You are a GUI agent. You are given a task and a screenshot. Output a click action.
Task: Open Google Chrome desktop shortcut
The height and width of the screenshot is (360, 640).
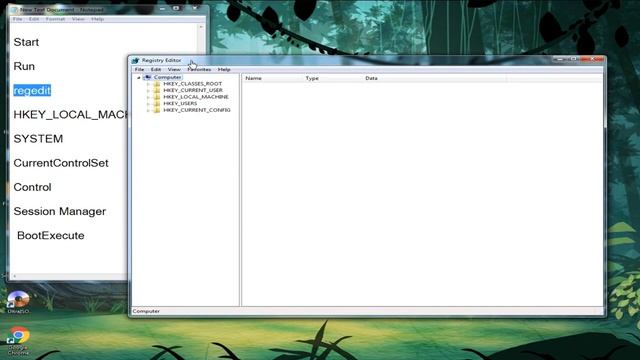18,341
